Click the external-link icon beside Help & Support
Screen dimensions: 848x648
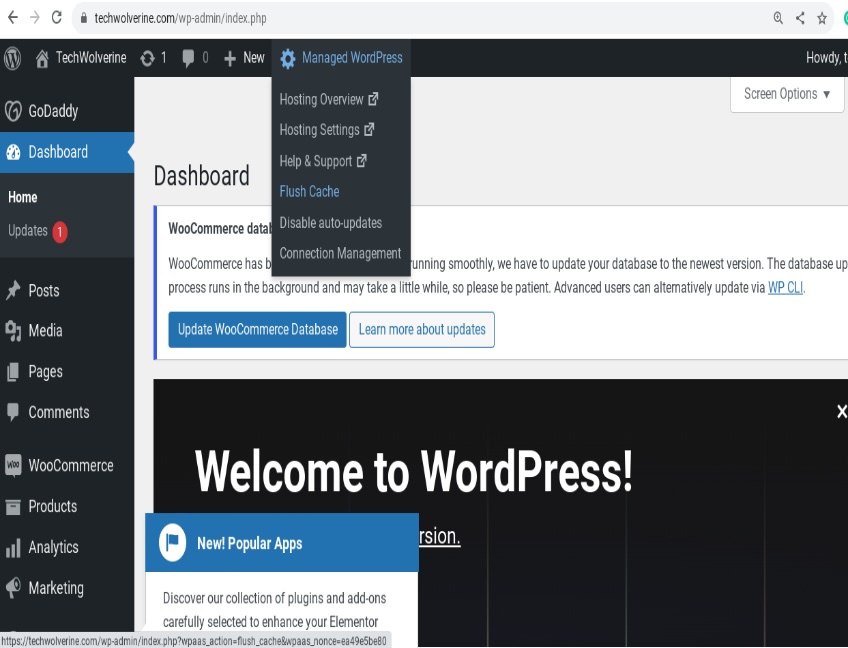pos(361,161)
